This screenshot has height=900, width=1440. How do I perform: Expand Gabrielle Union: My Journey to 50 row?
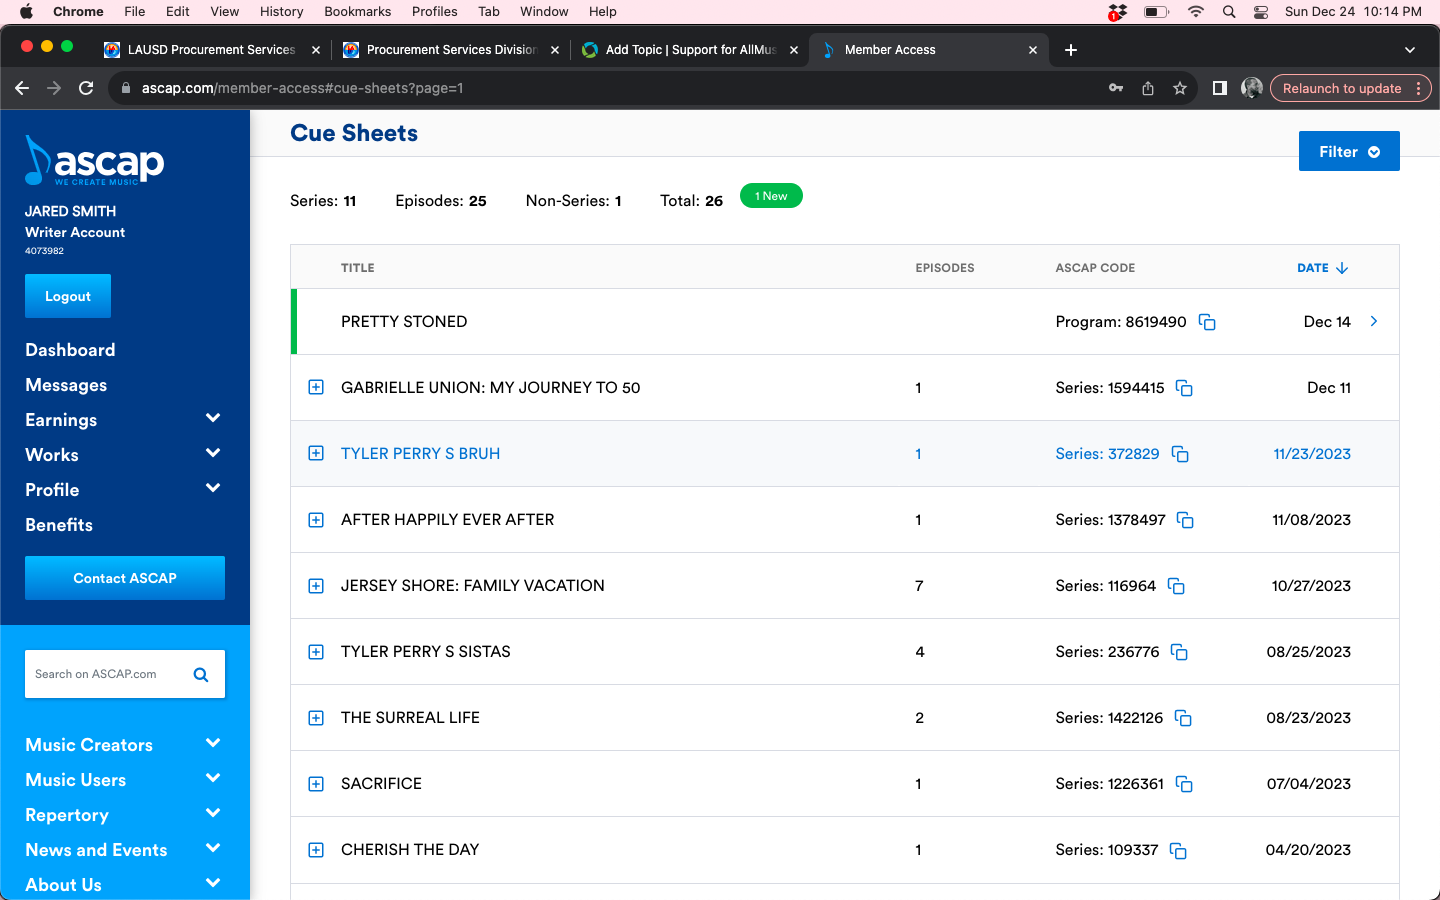point(316,388)
